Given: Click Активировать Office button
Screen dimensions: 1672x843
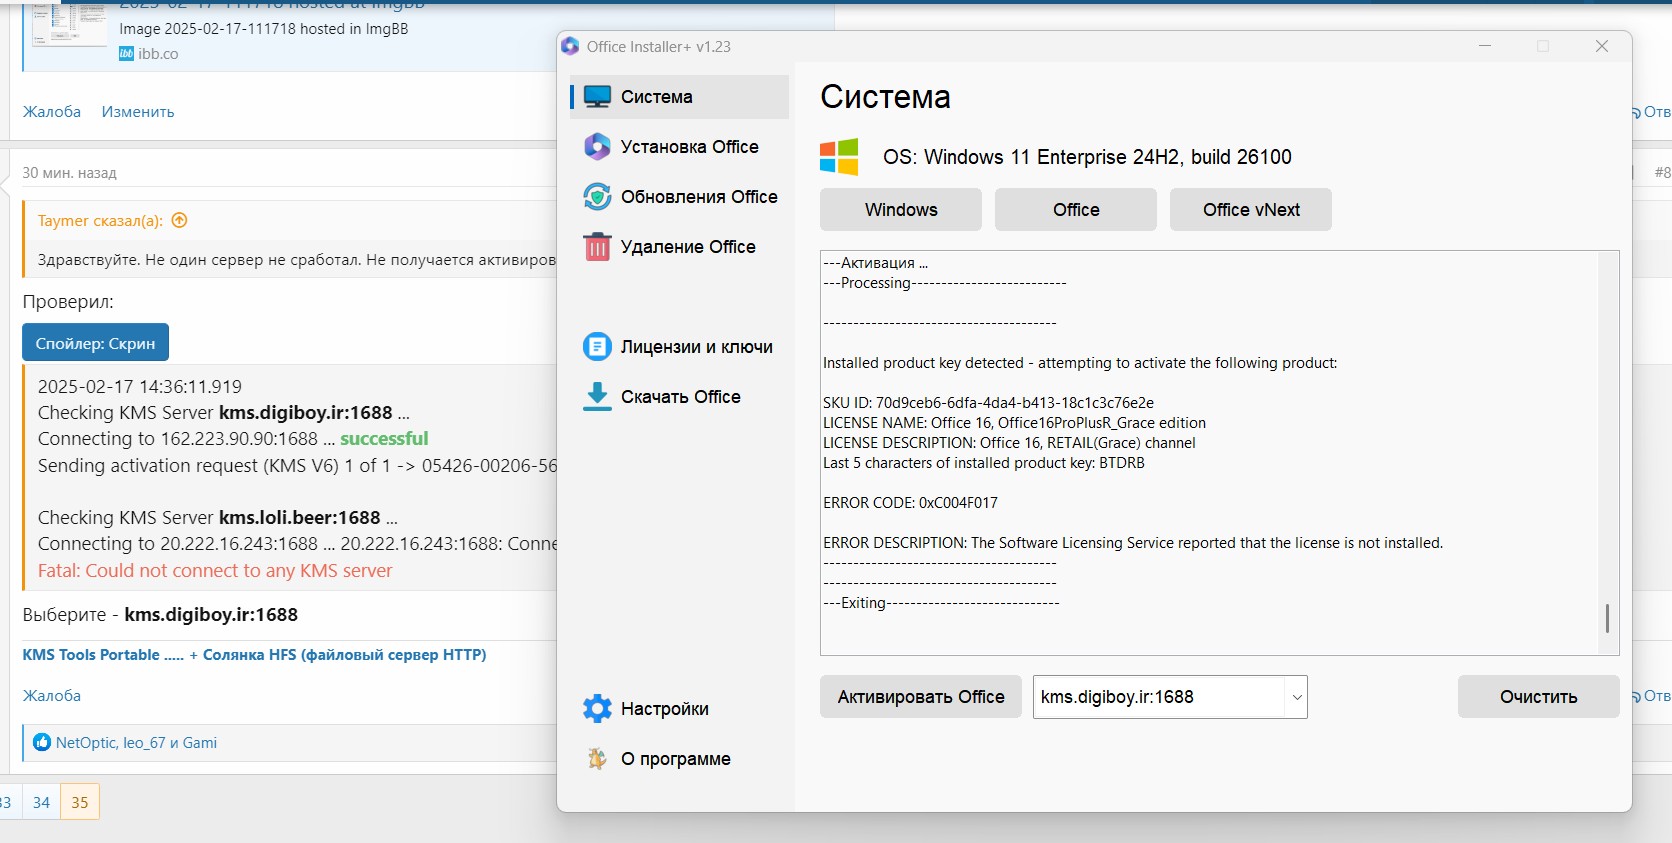Looking at the screenshot, I should tap(921, 697).
